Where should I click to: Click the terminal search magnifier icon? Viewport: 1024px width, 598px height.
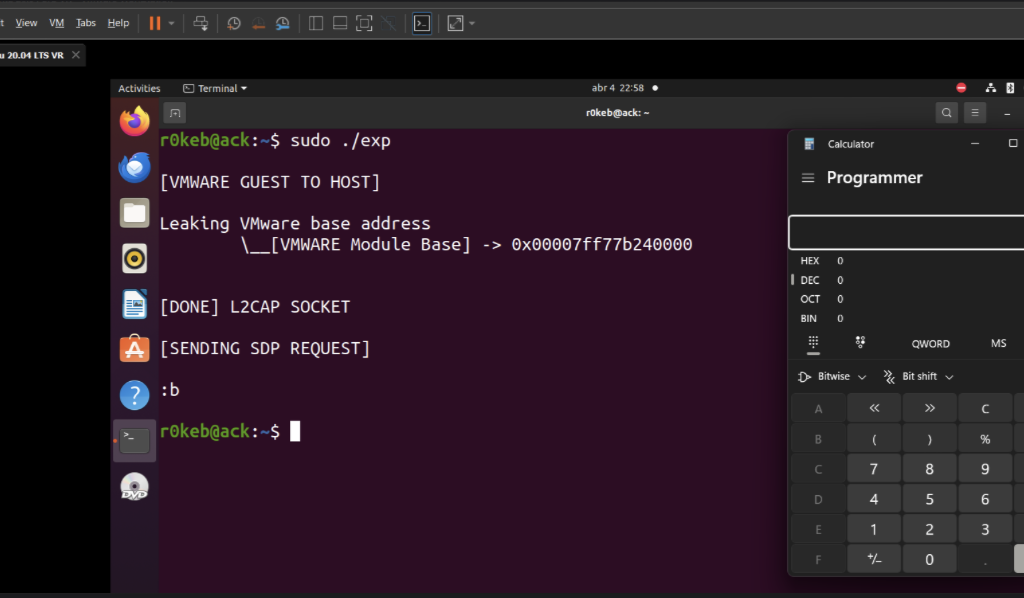click(946, 113)
